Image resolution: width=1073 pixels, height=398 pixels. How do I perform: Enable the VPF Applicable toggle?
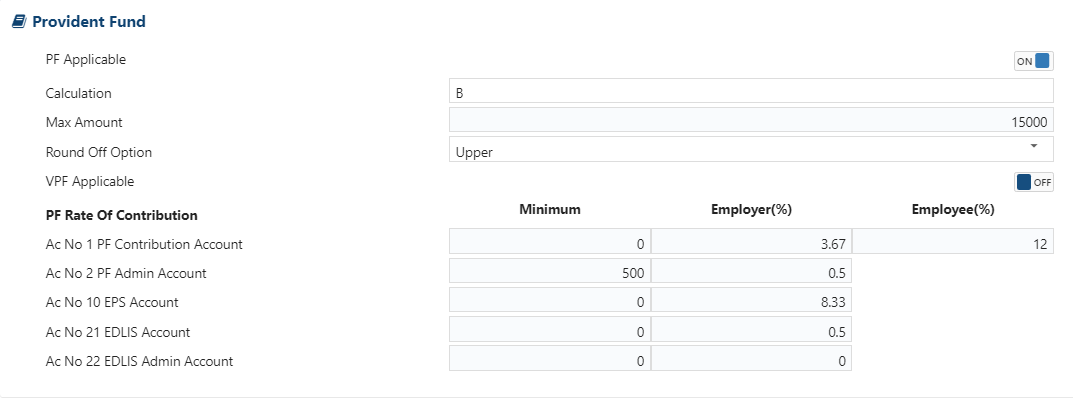point(1033,183)
